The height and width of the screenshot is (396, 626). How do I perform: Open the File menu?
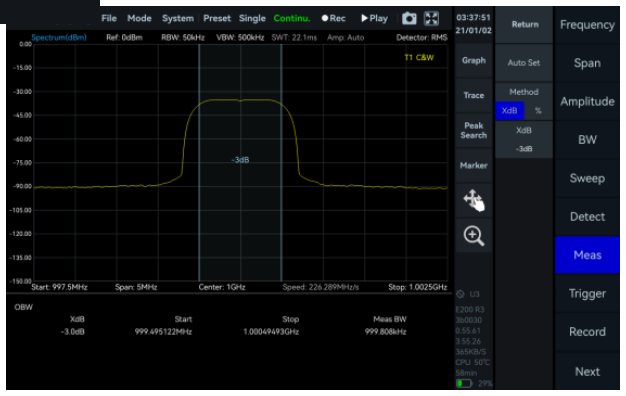[109, 18]
